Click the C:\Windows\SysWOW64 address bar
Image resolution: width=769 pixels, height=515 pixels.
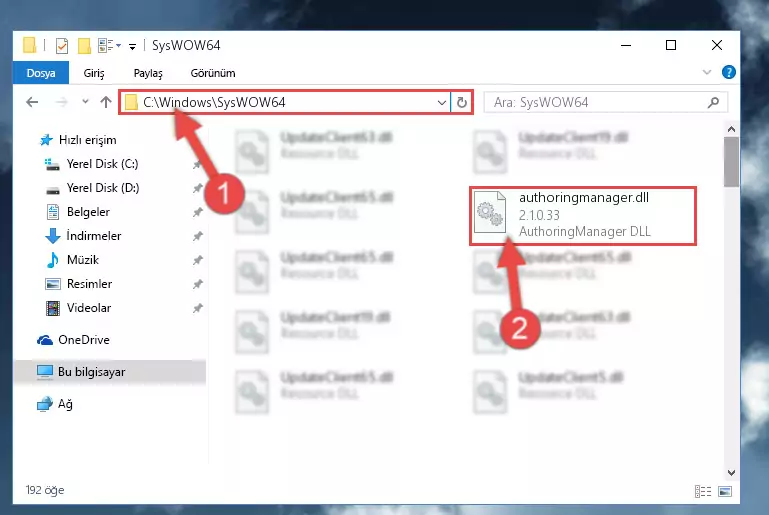point(284,102)
